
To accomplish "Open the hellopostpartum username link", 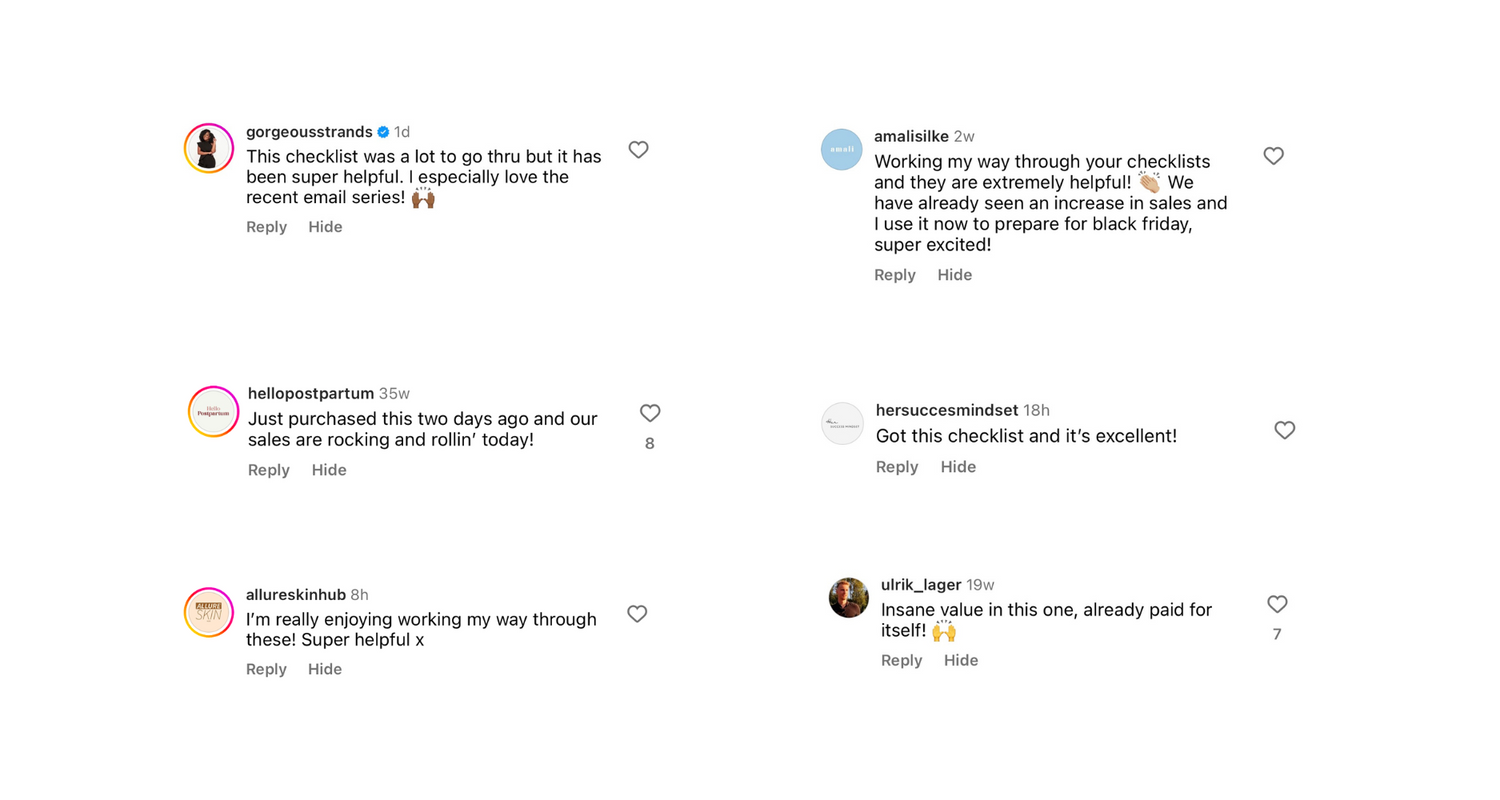I will 310,393.
